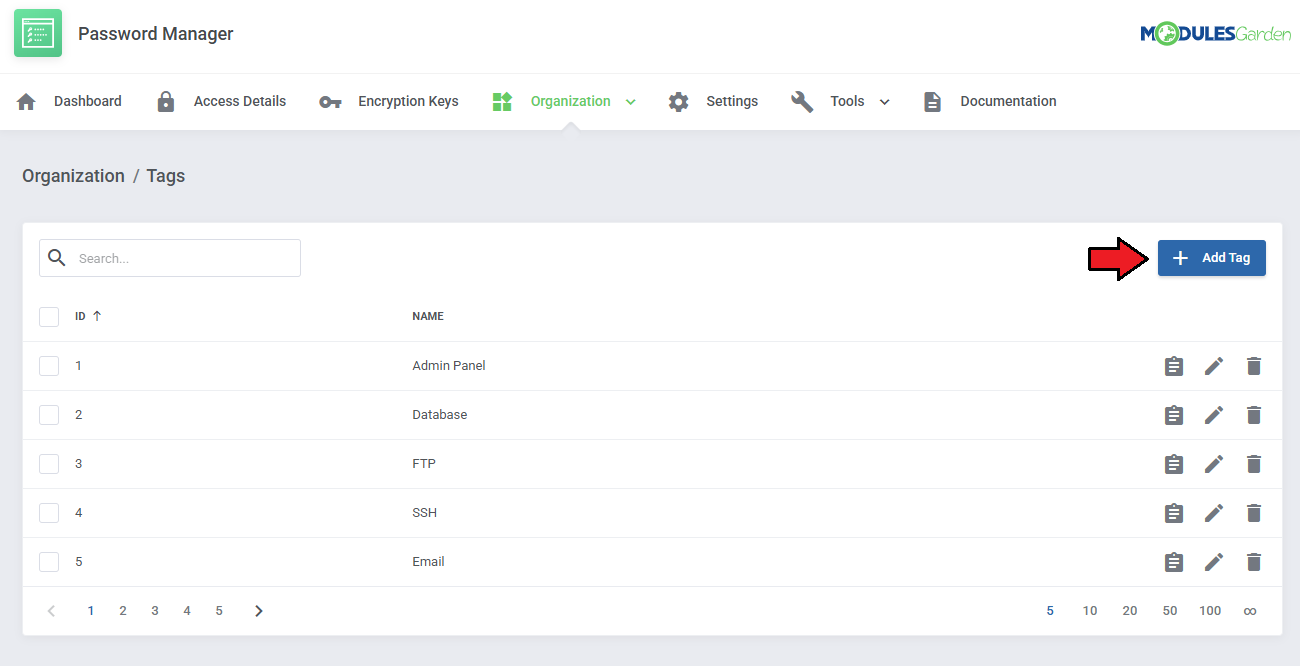
Task: Click the Password Manager app logo icon
Action: click(x=38, y=33)
